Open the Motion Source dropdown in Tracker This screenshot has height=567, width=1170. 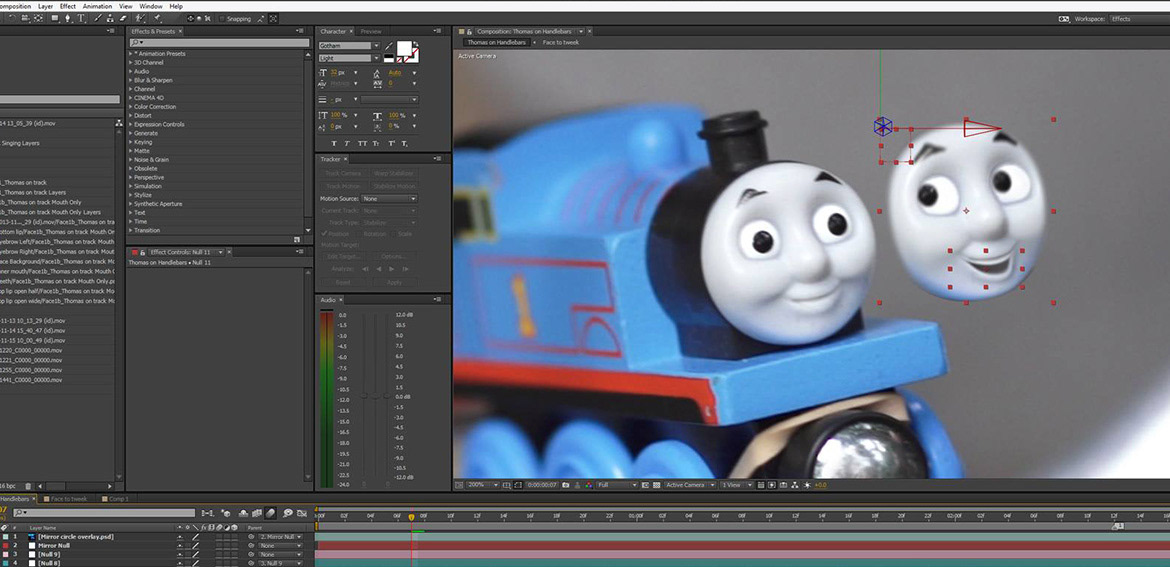389,198
